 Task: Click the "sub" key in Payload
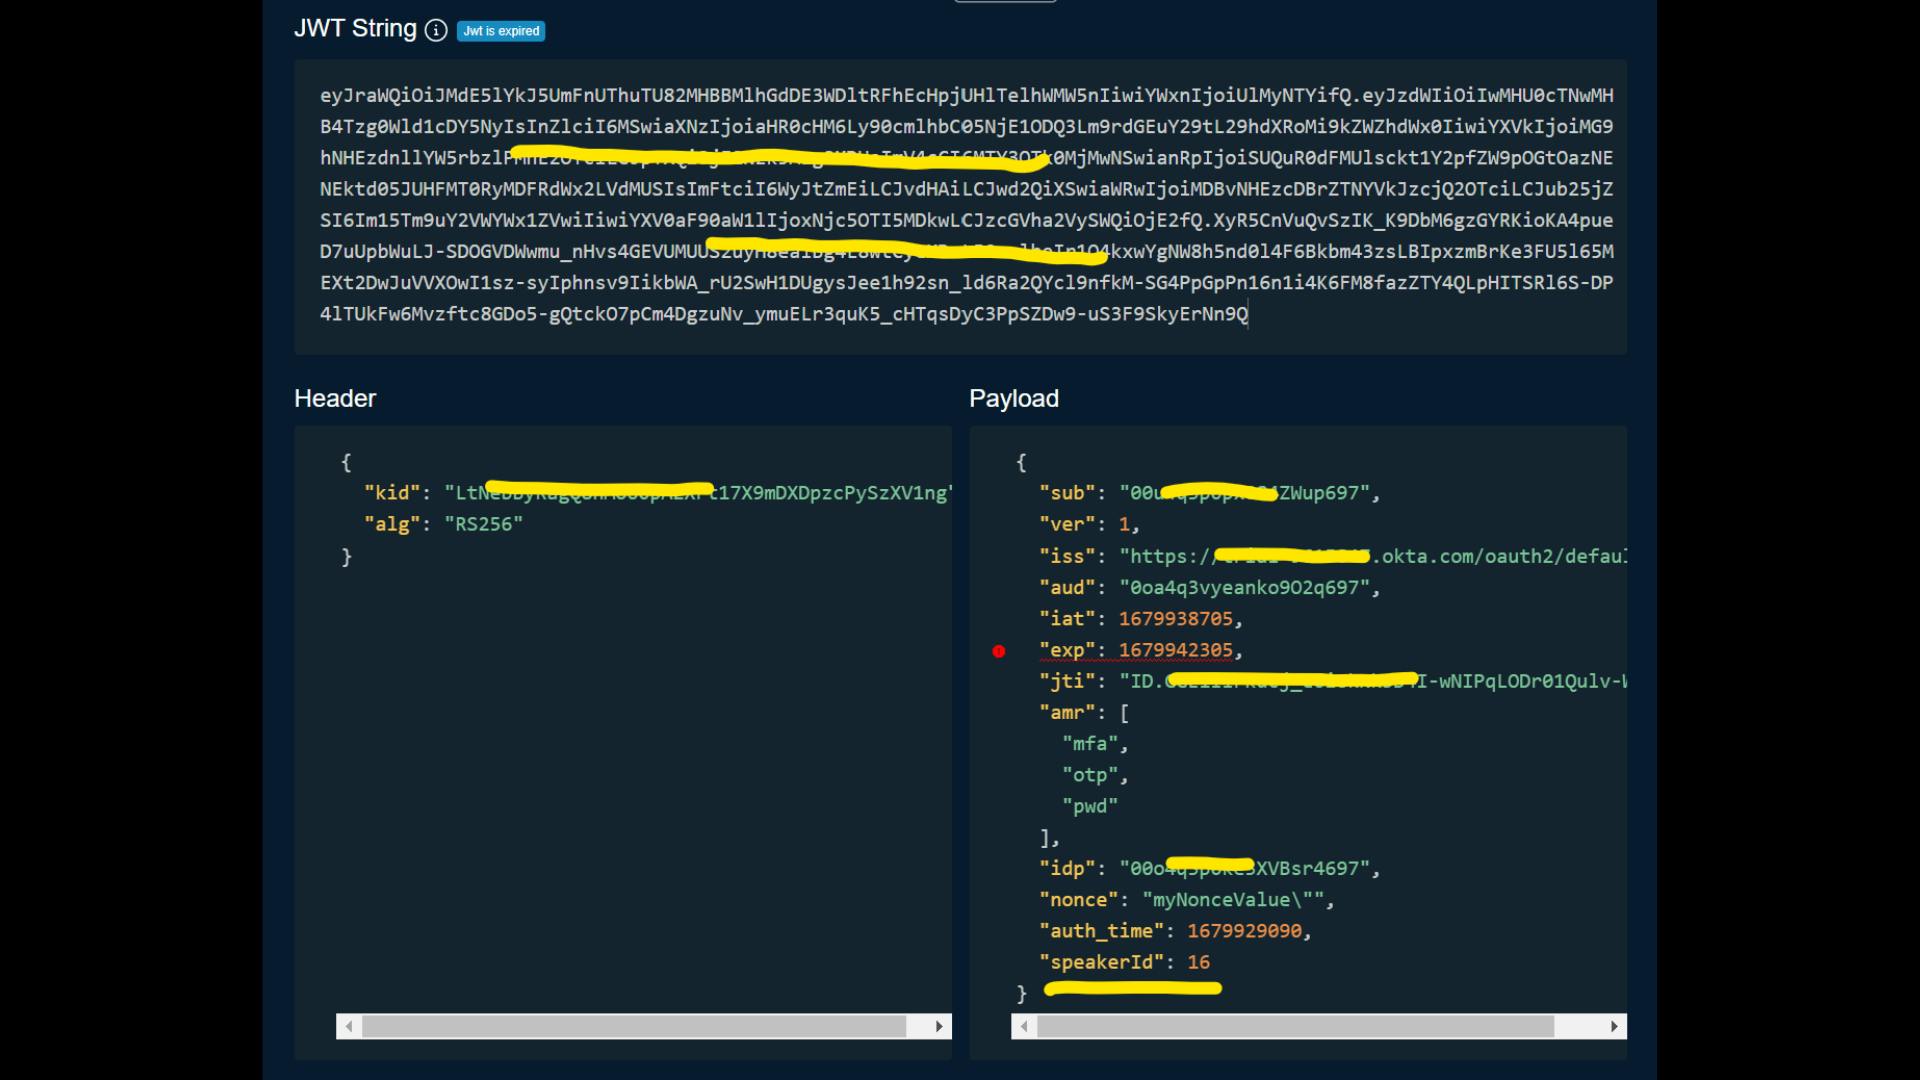point(1067,493)
